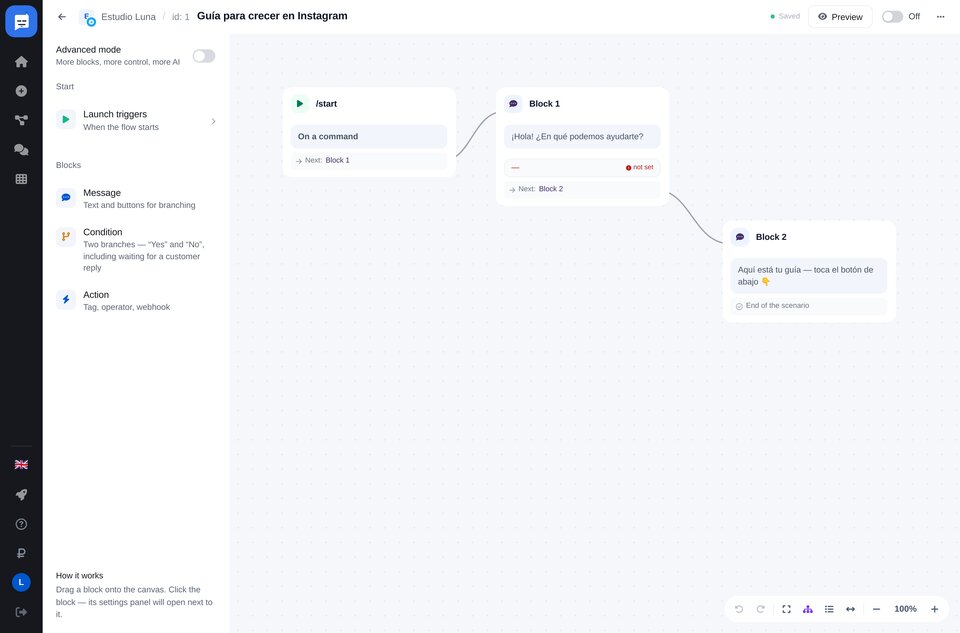This screenshot has width=960, height=633.
Task: Click the flow title Guía para crecer en Instagram
Action: click(x=272, y=16)
